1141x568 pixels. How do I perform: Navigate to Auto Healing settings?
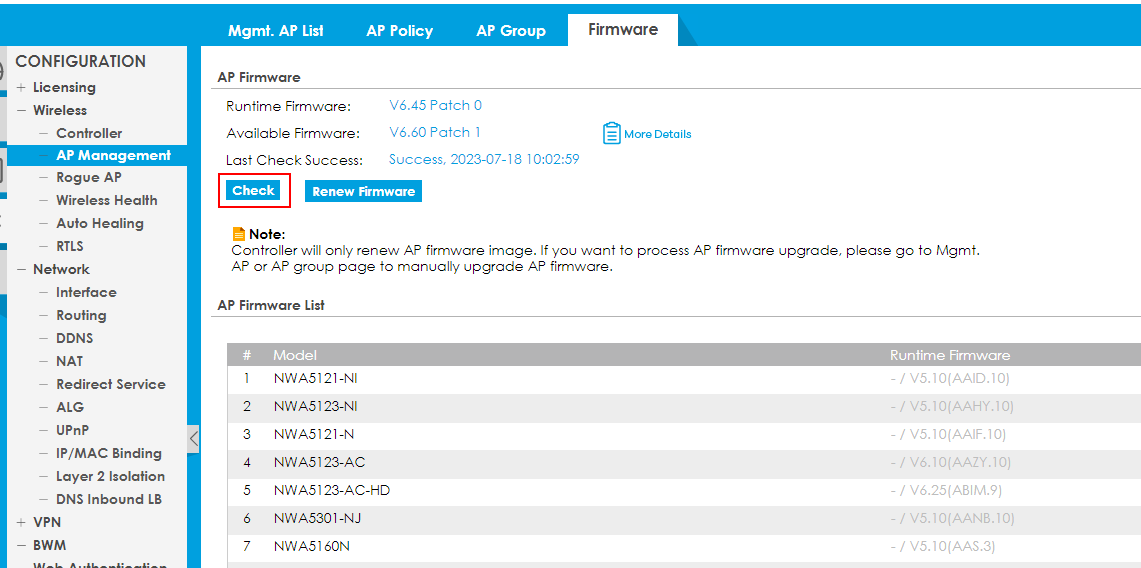[99, 223]
